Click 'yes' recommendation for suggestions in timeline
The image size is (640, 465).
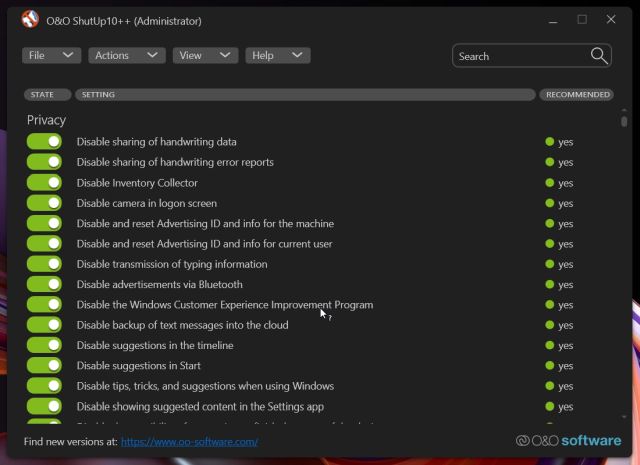(566, 345)
